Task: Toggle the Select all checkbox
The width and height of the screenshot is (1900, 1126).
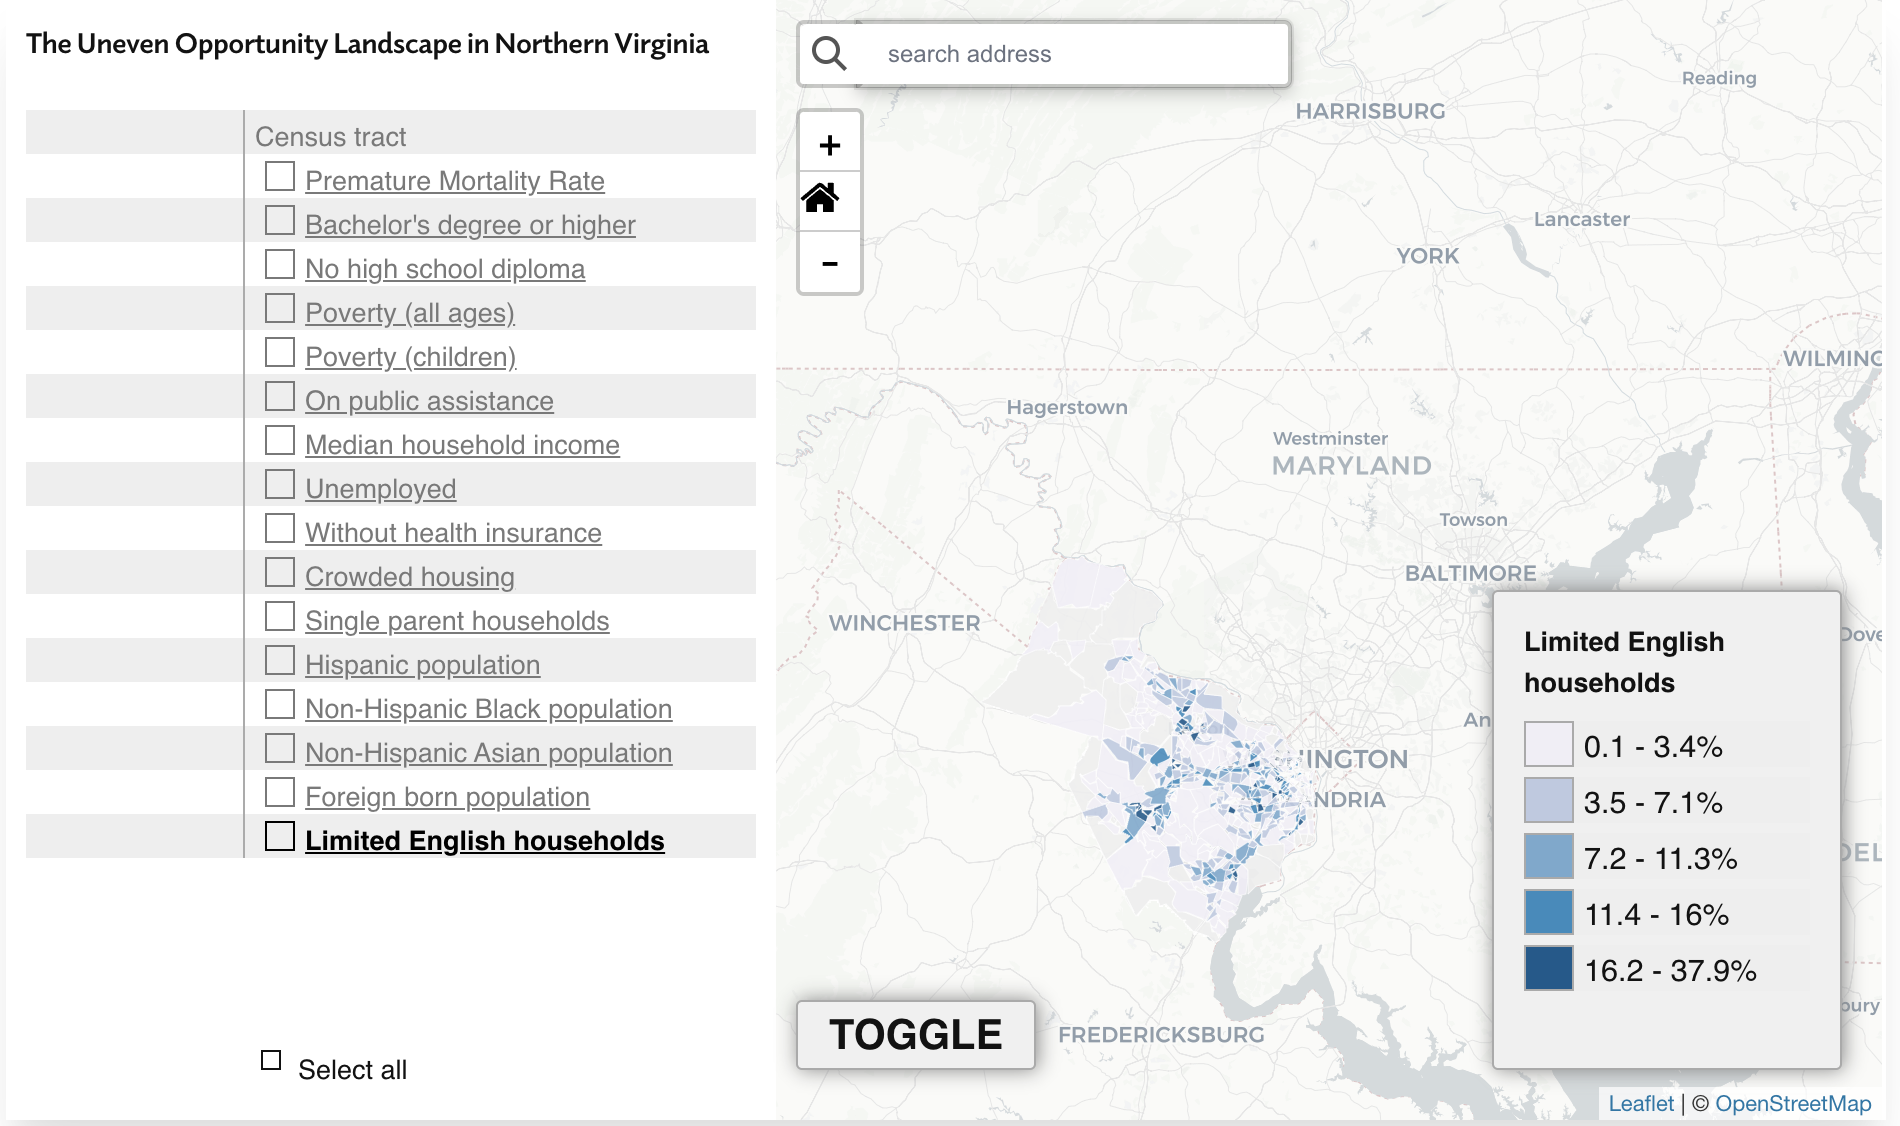Action: tap(271, 1060)
